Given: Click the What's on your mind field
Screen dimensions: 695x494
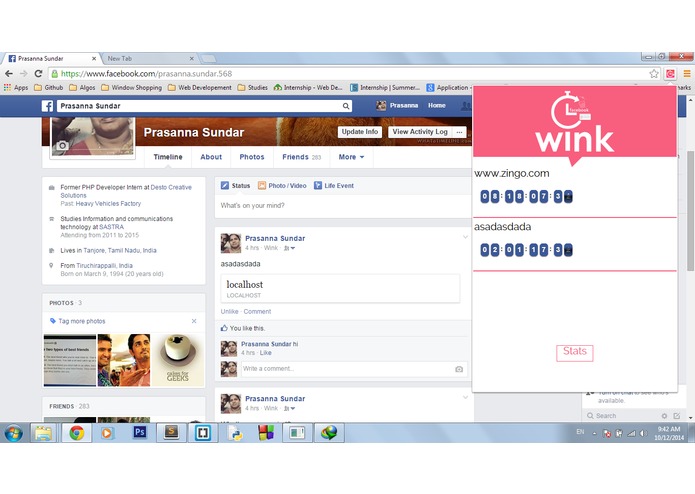Looking at the screenshot, I should (344, 206).
